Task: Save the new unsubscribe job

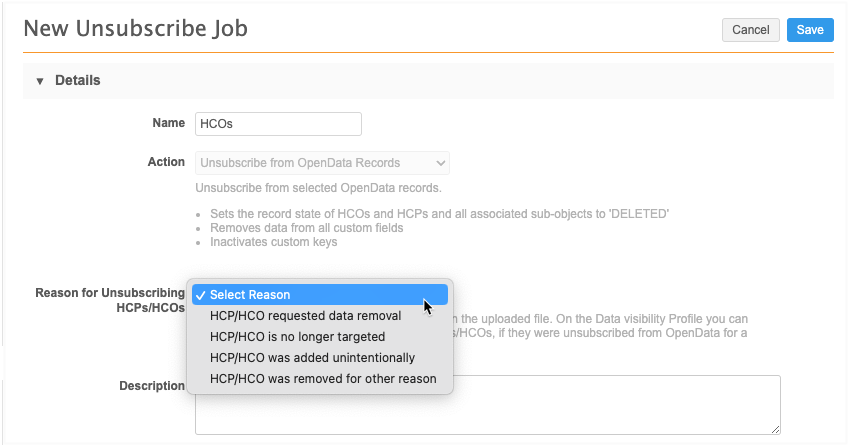Action: point(809,30)
